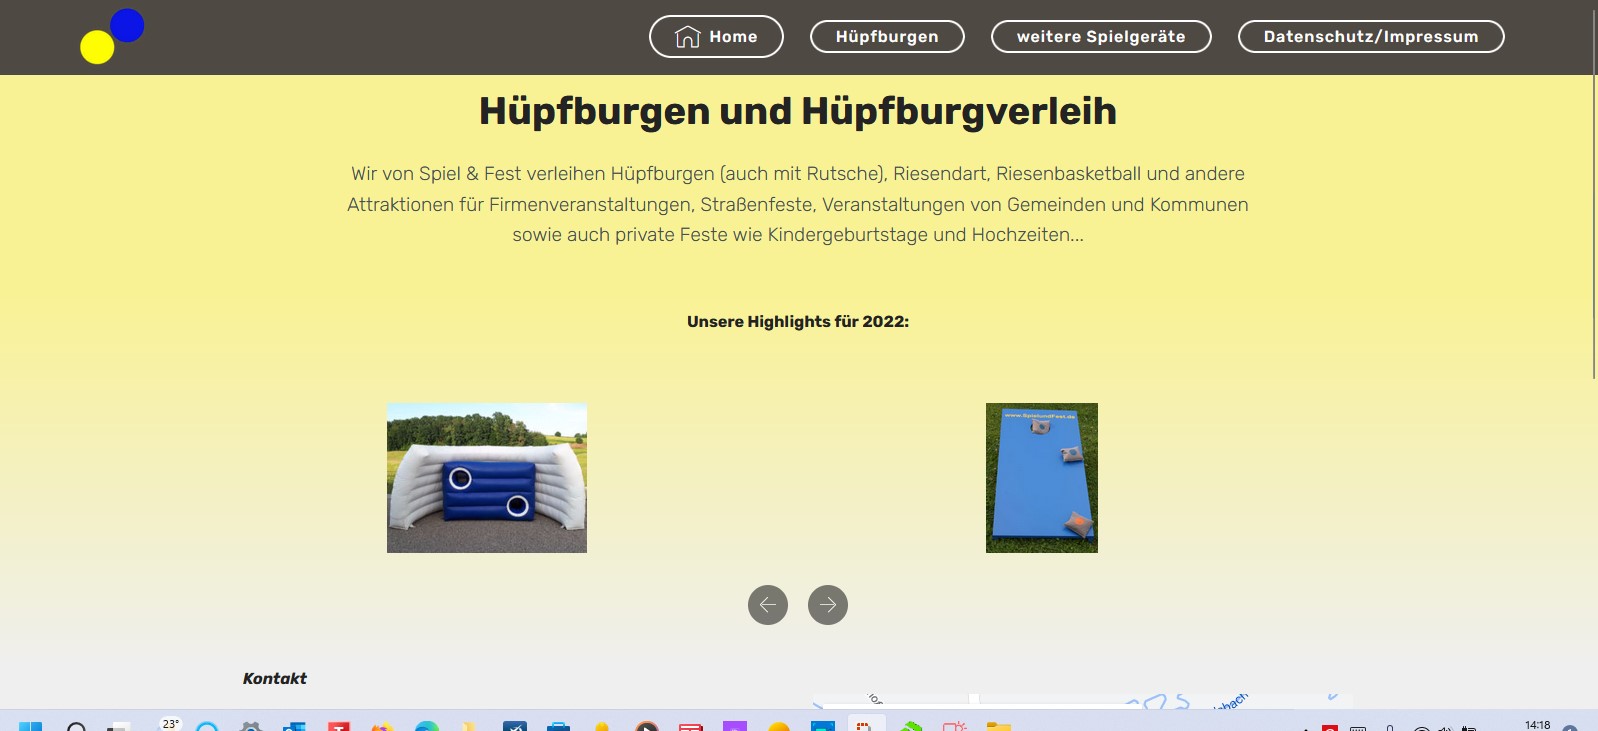Show the next highlight with the right arrow
The image size is (1598, 731).
[x=828, y=605]
